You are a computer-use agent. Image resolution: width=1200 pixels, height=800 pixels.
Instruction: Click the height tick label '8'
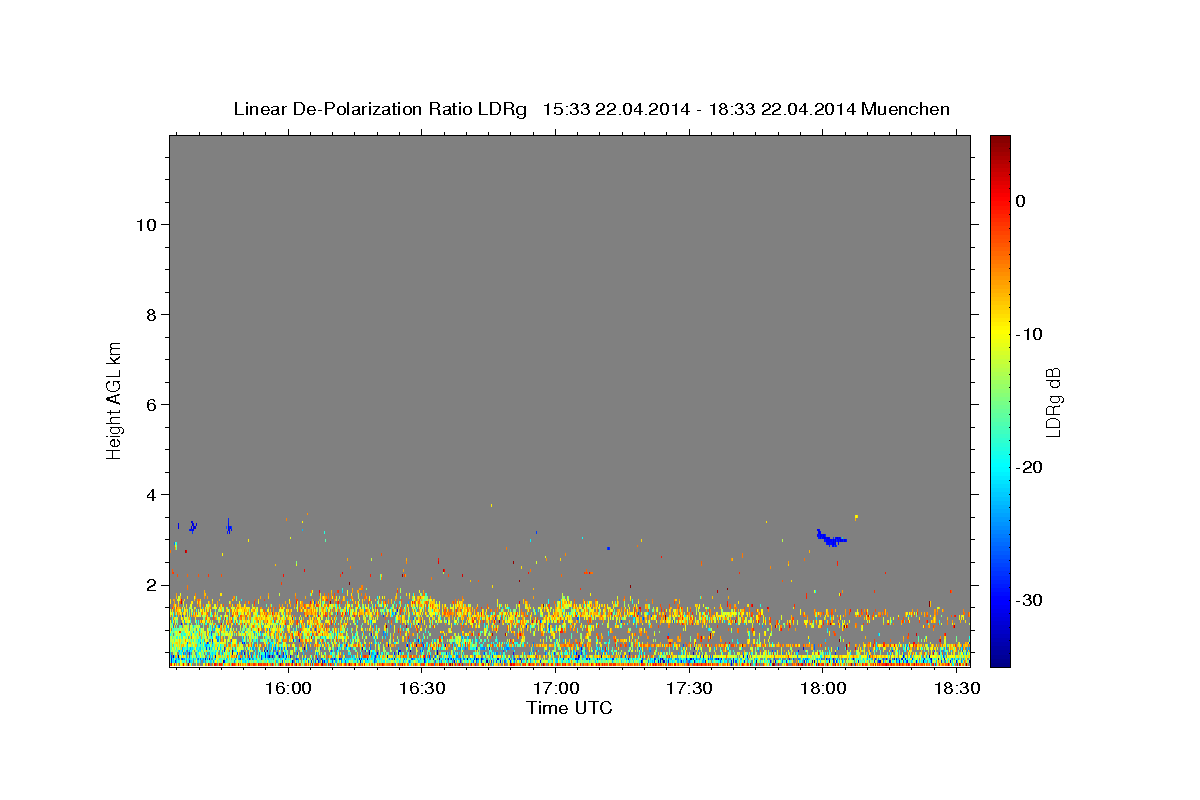[151, 314]
